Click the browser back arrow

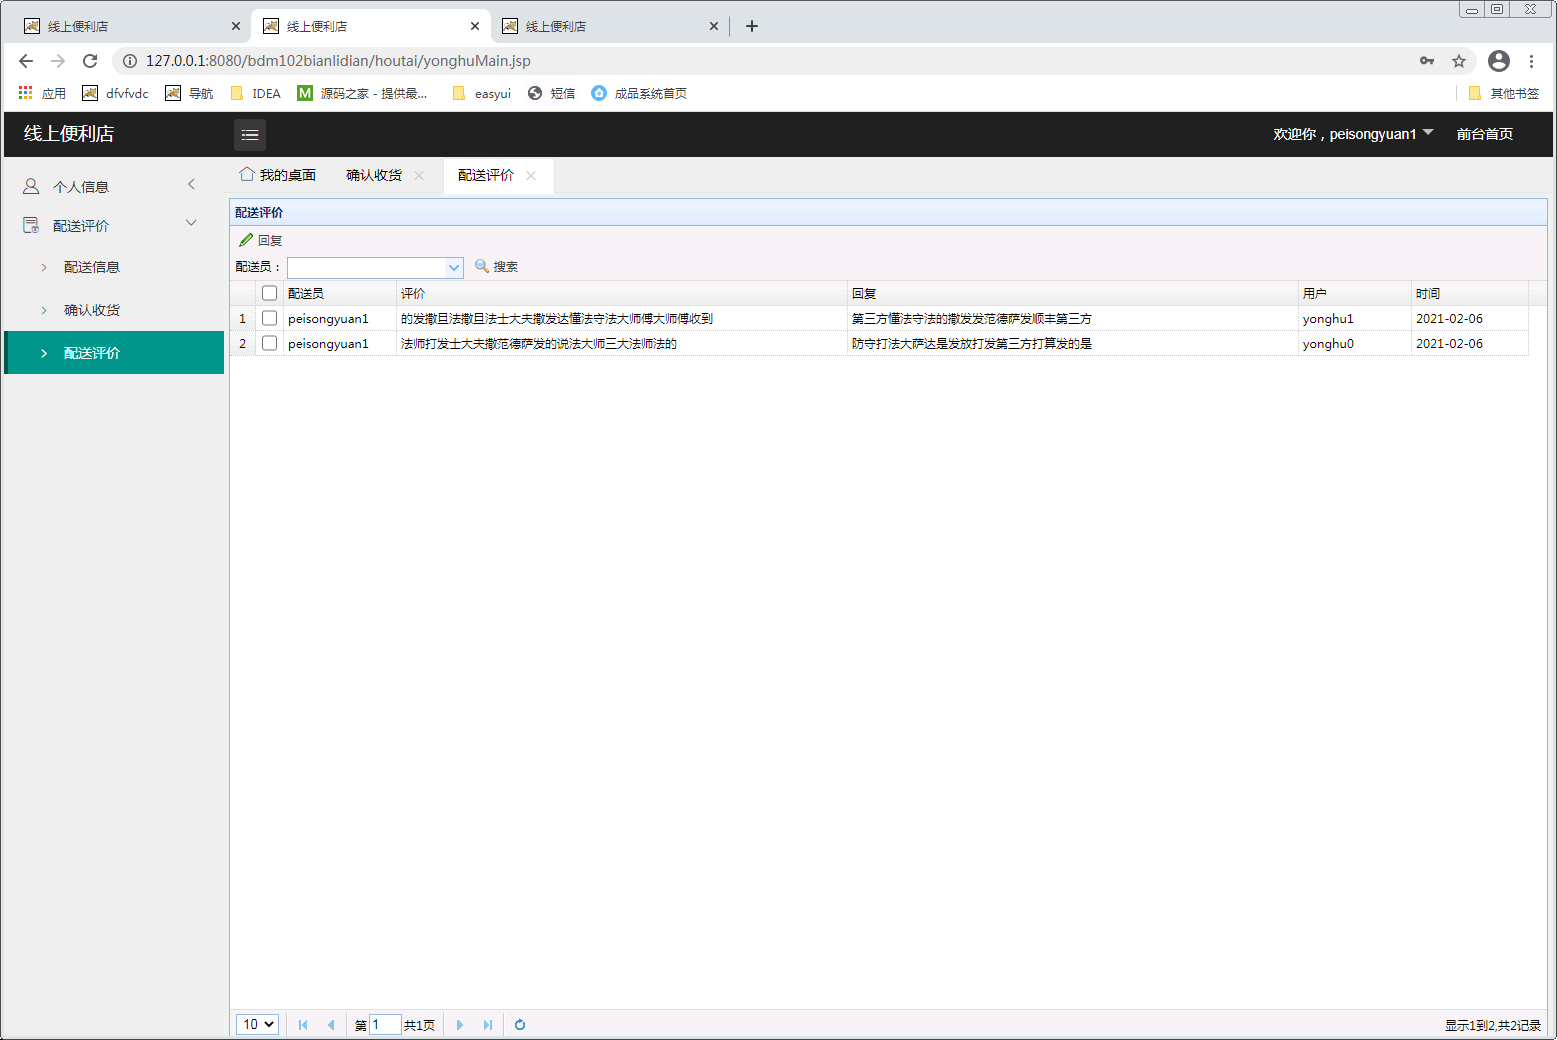26,61
